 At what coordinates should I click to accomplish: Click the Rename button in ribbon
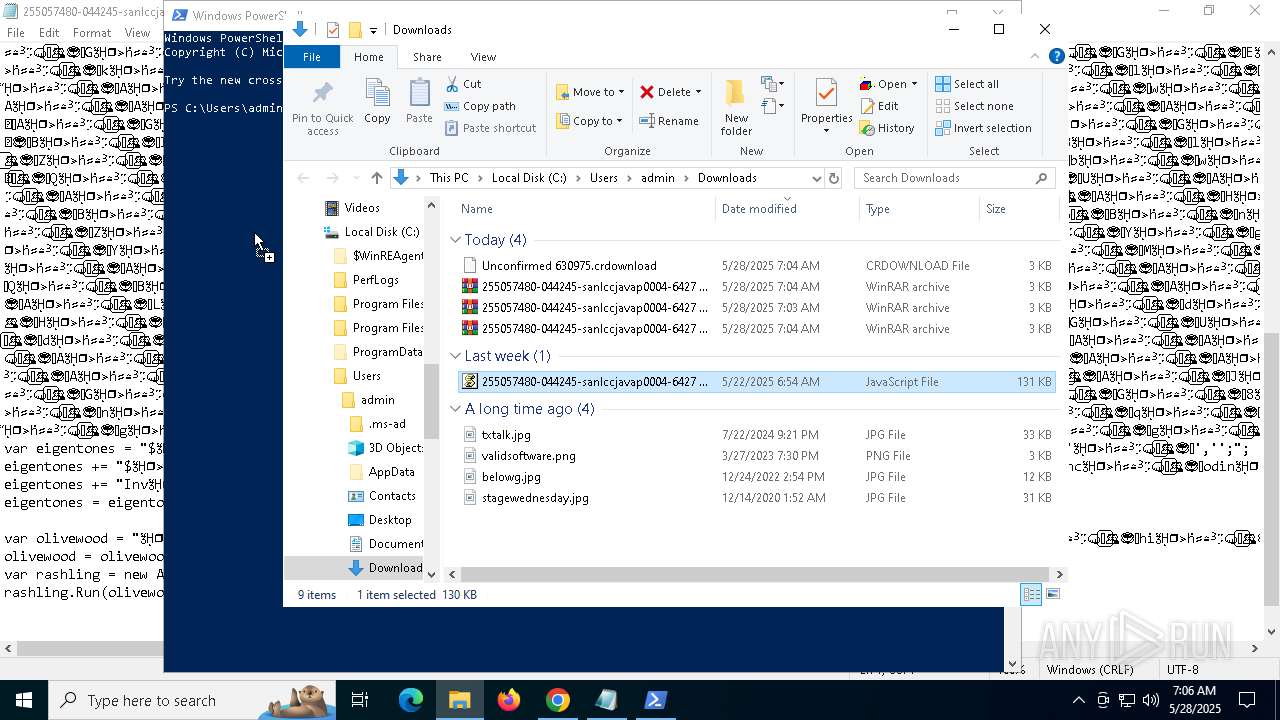pyautogui.click(x=669, y=121)
